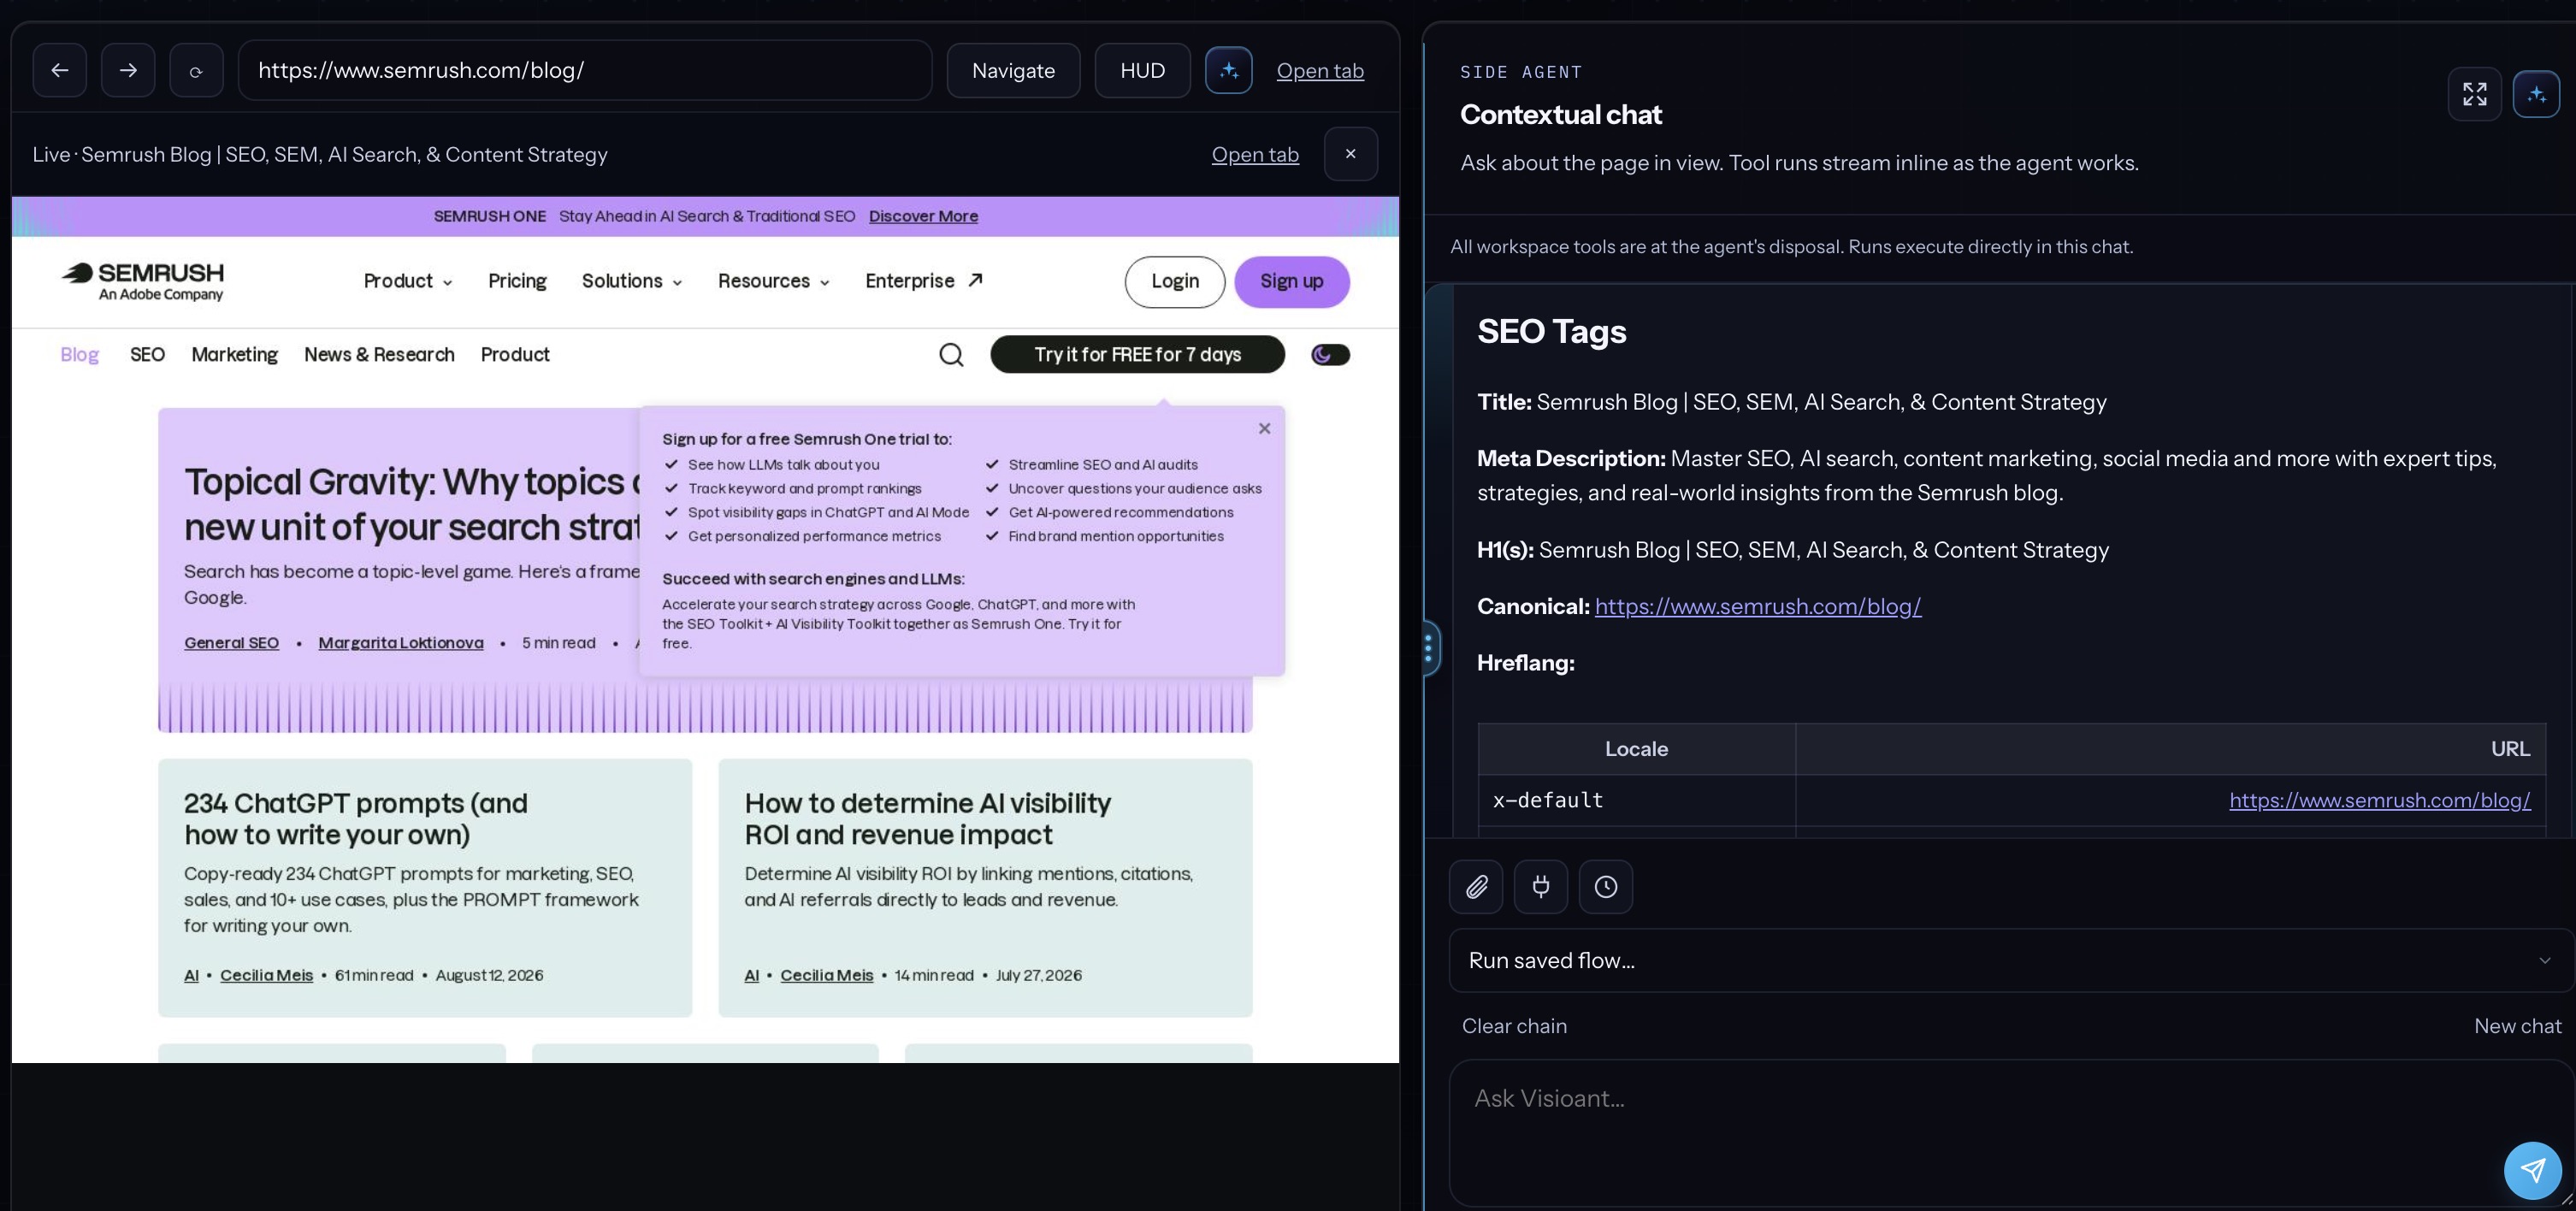The image size is (2576, 1211).
Task: Expand the Resources dropdown menu
Action: 774,281
